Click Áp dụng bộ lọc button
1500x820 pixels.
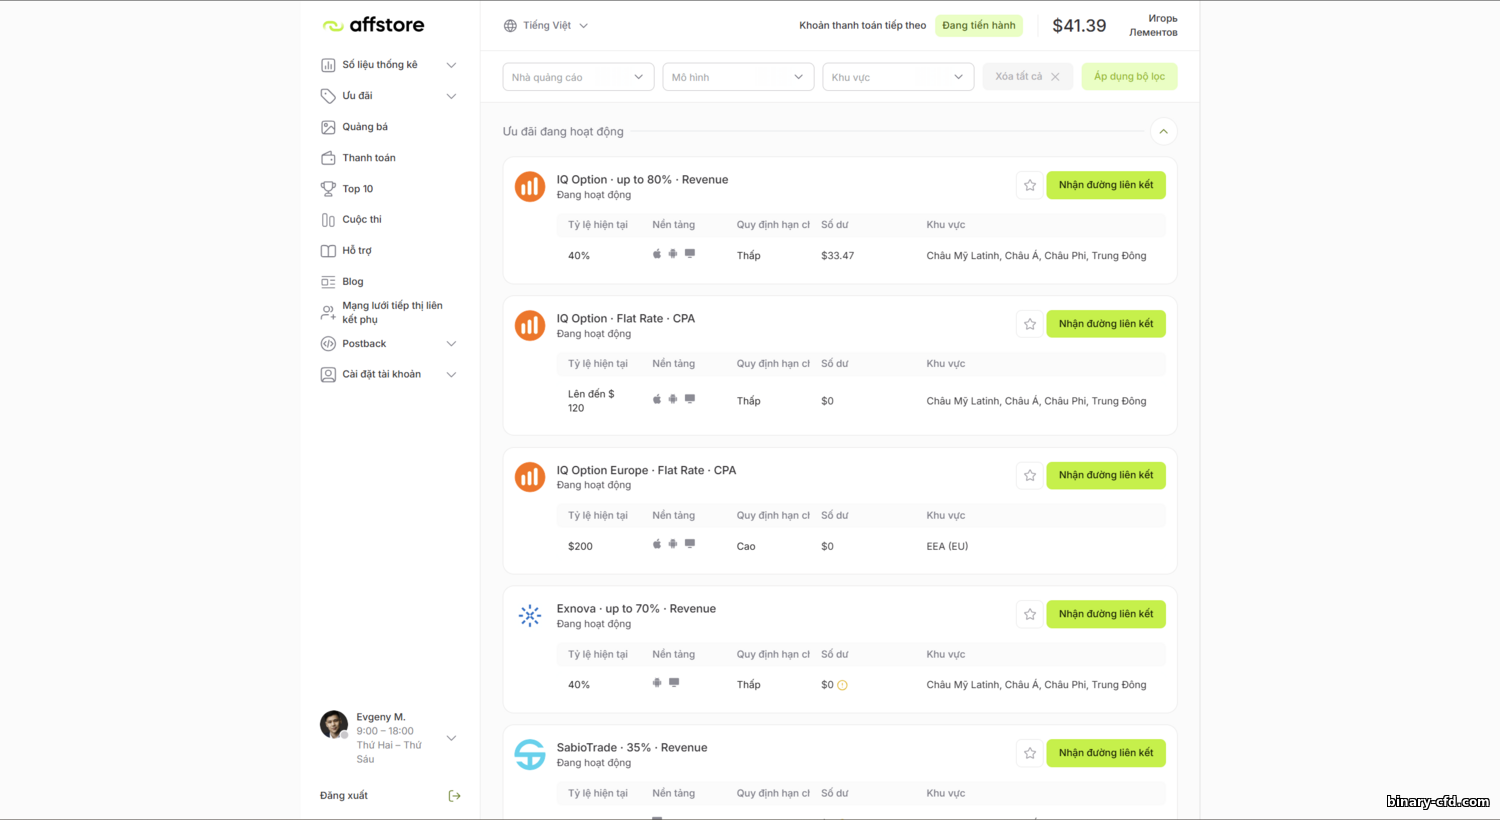tap(1129, 77)
